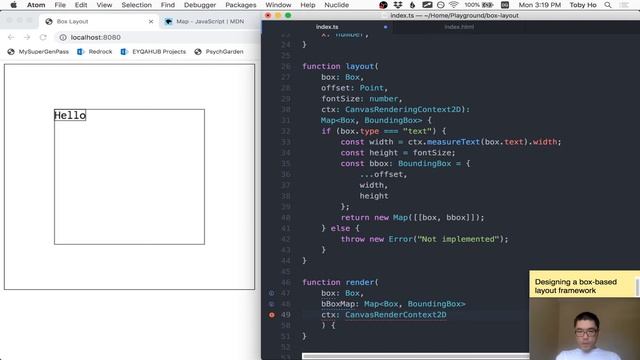Click the webcam video thumbnail

(584, 329)
